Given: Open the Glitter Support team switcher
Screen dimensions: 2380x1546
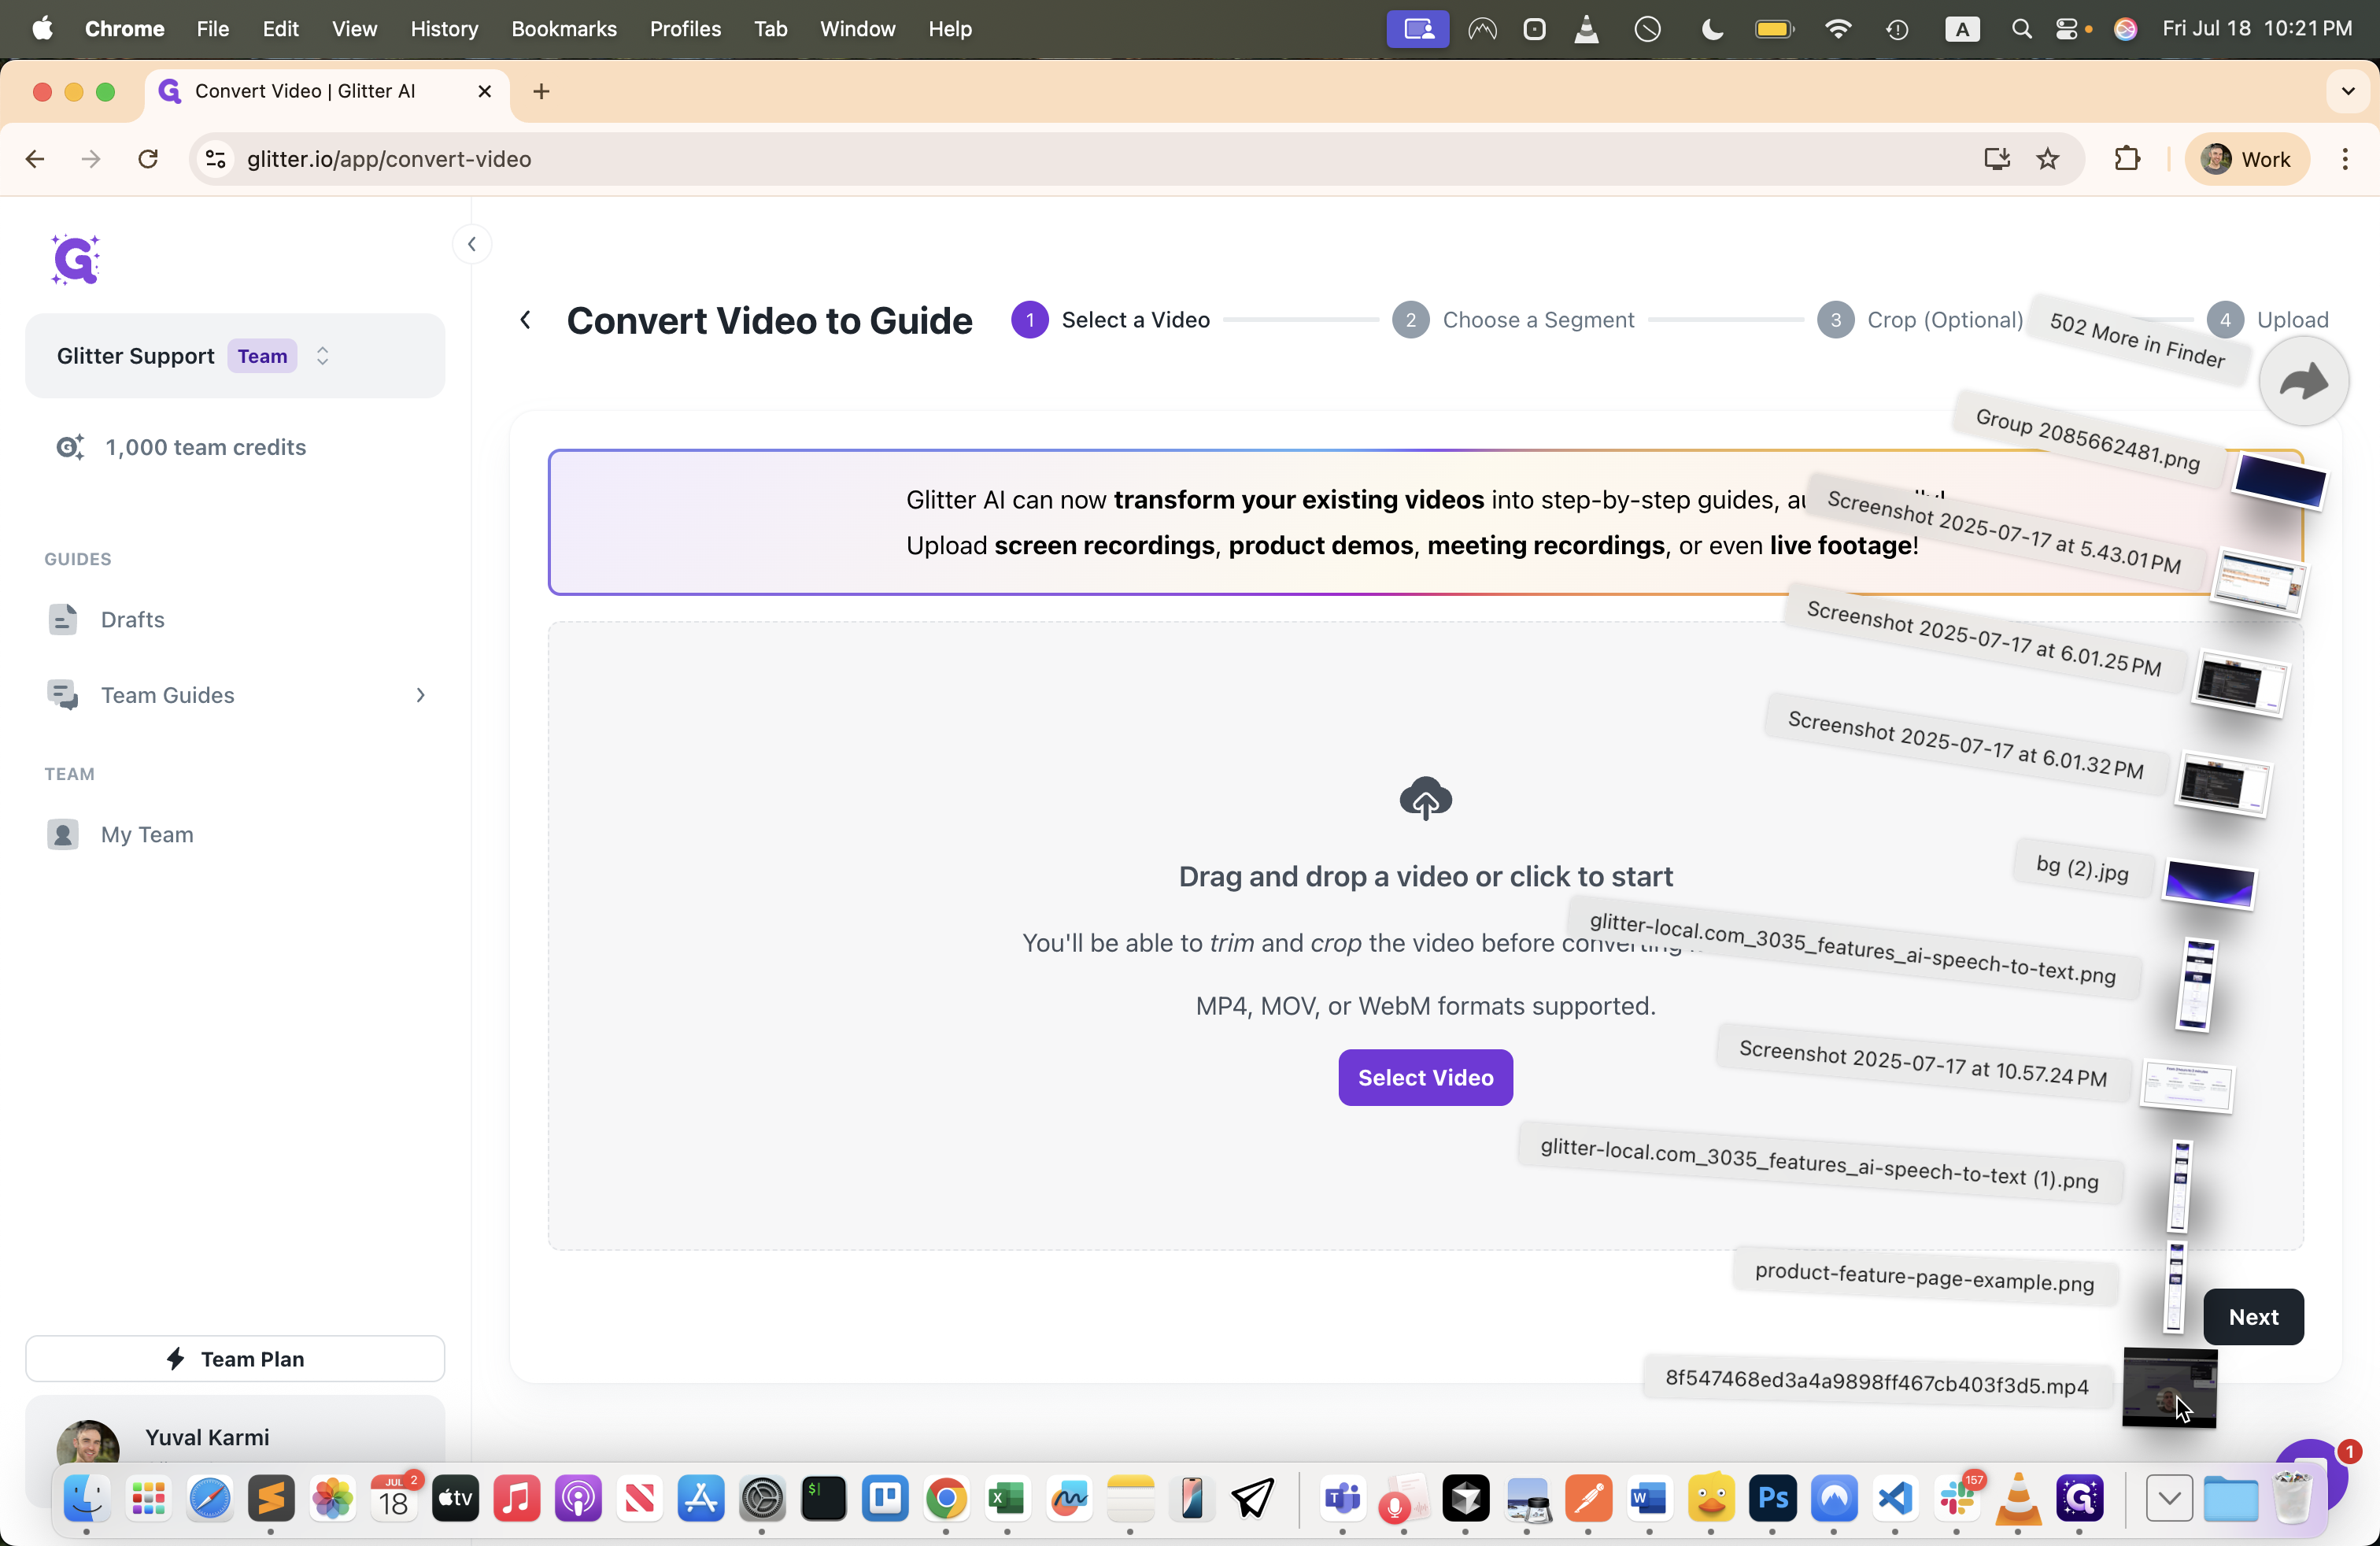Looking at the screenshot, I should [x=235, y=356].
